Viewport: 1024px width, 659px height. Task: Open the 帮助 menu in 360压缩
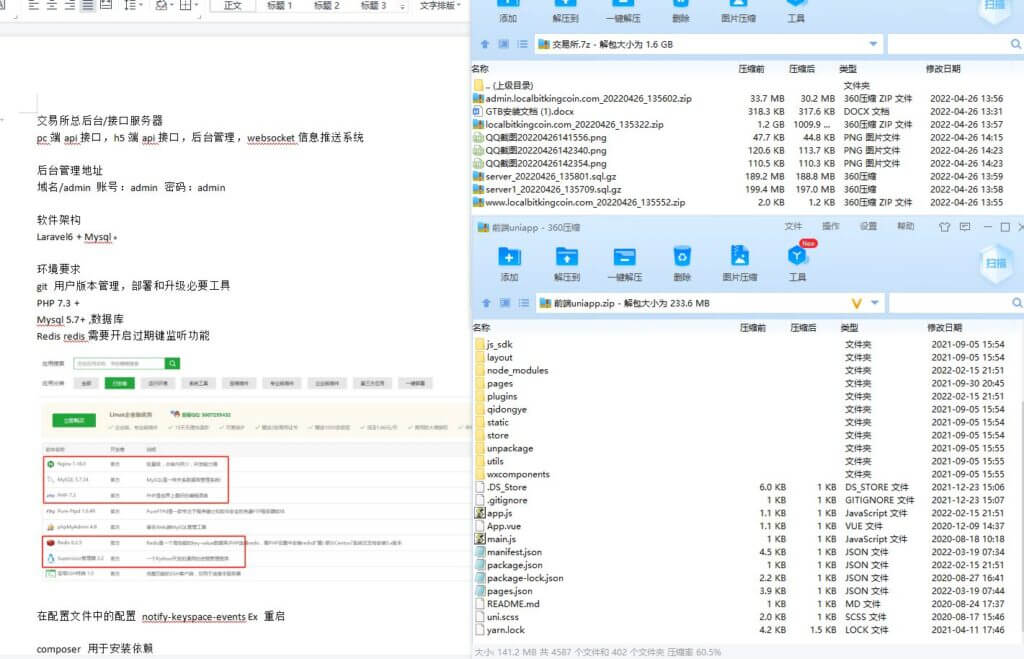point(906,227)
